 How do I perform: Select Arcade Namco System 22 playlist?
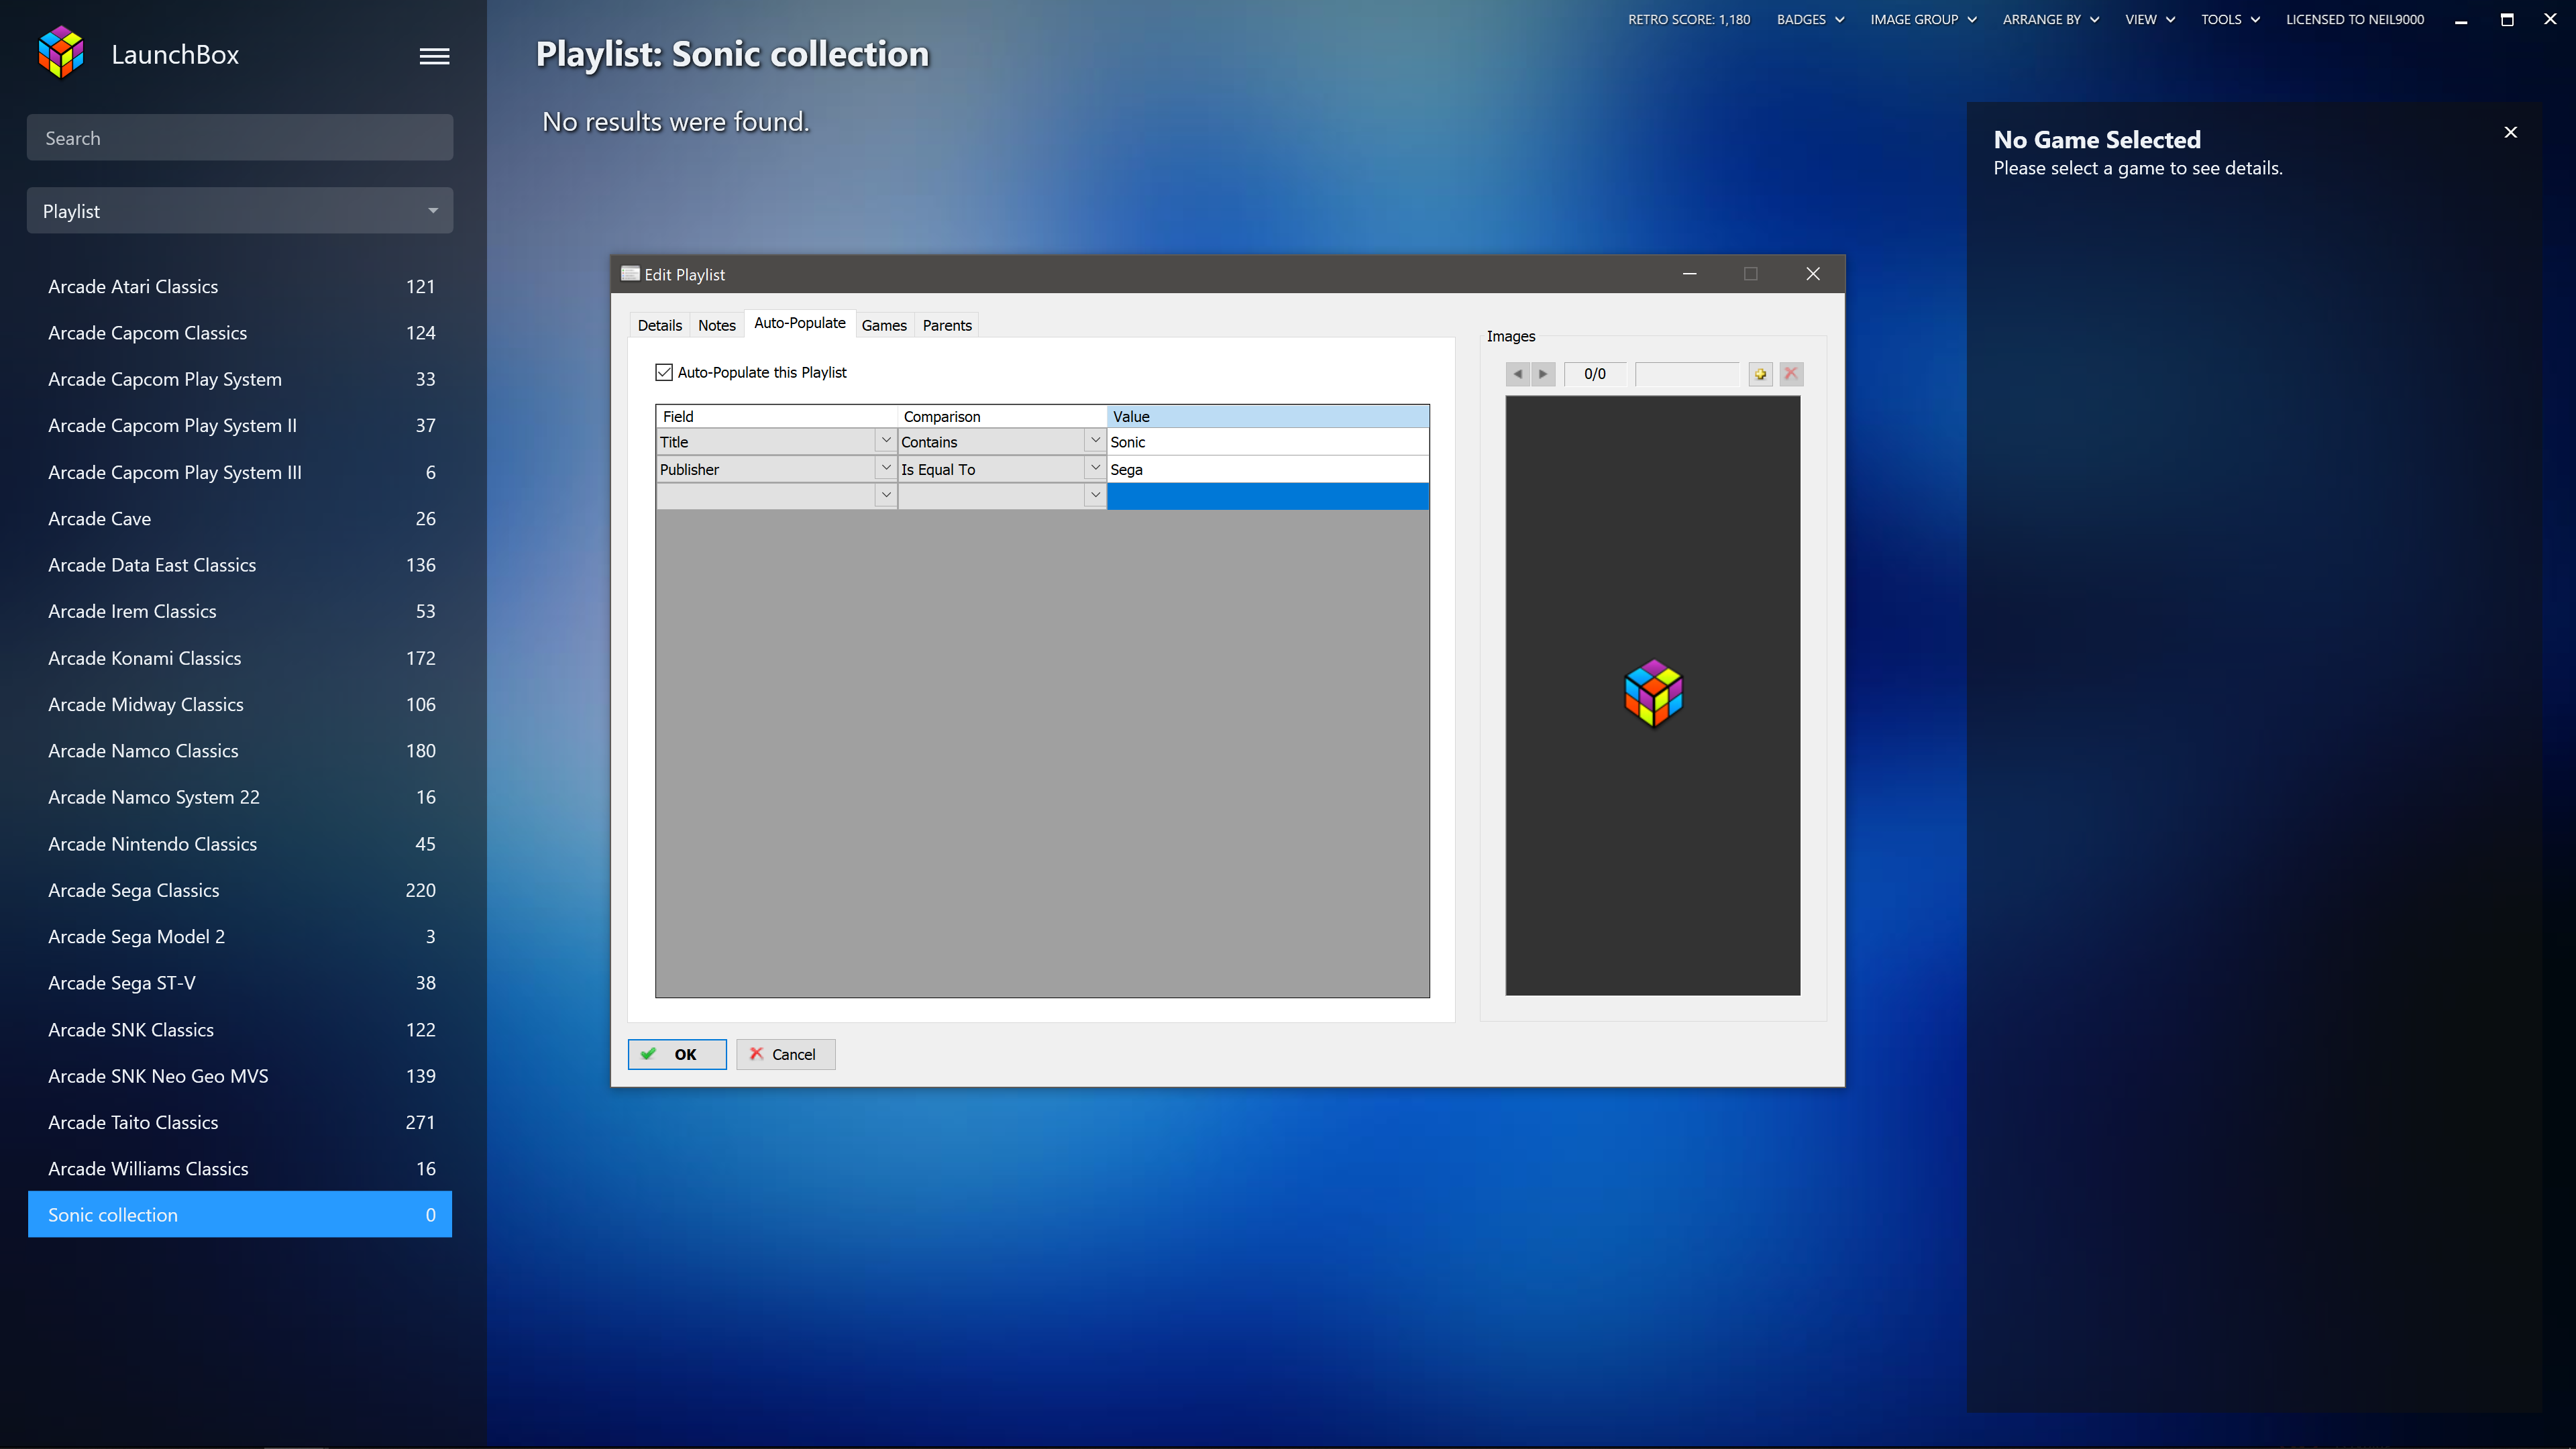(240, 797)
